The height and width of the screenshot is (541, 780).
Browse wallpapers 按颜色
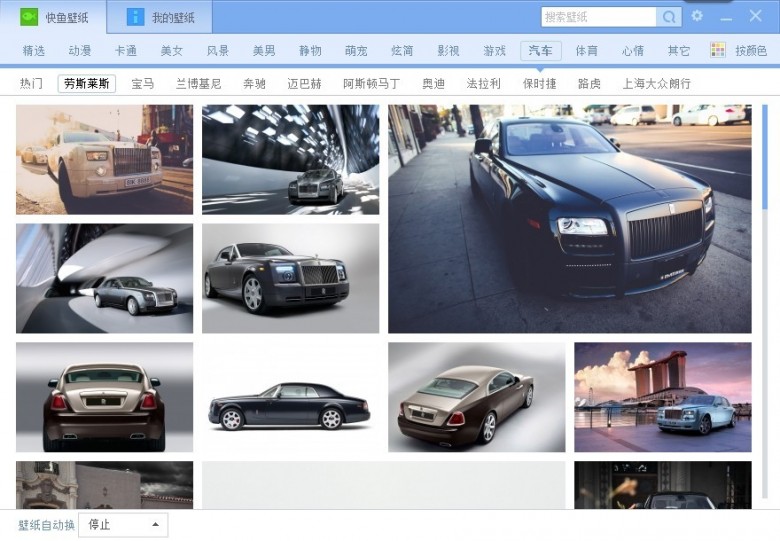click(x=751, y=51)
